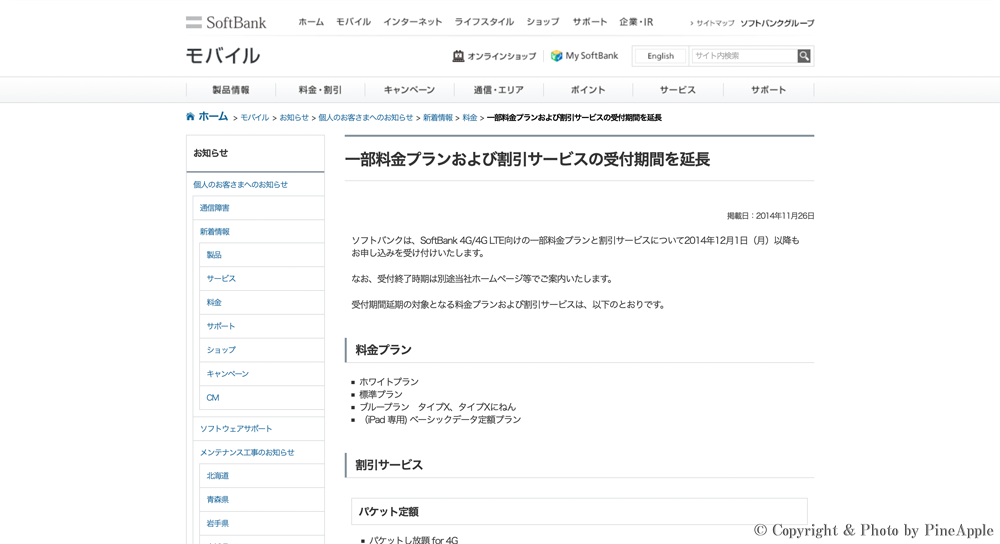Click the SoftBank logo
This screenshot has width=1000, height=544.
tap(226, 22)
